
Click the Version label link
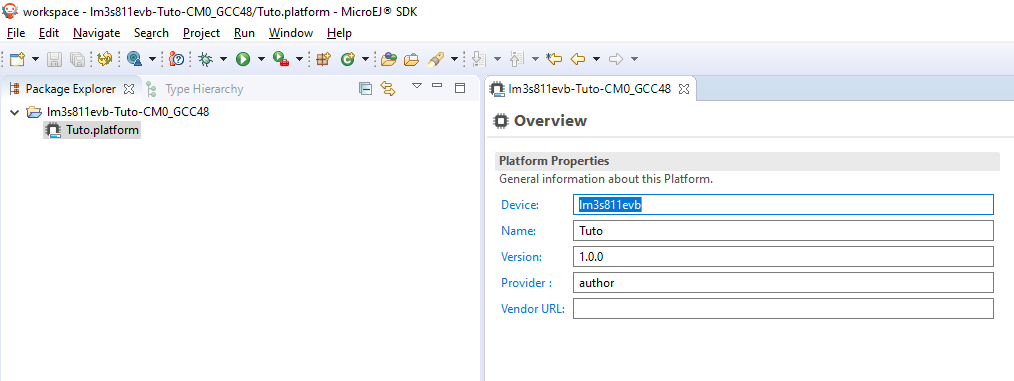click(521, 257)
